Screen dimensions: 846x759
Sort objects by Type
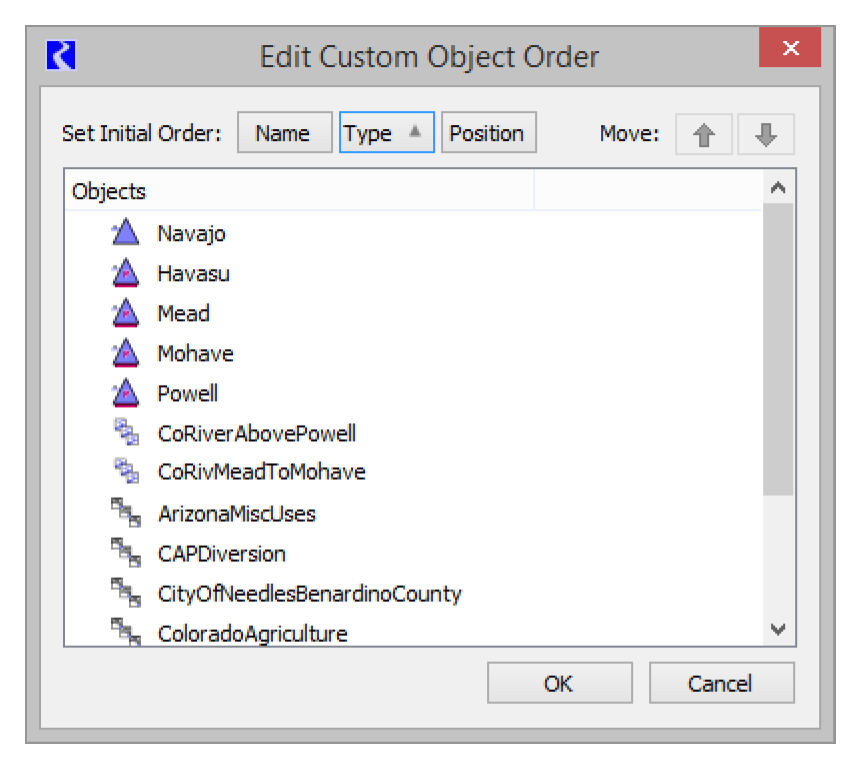pyautogui.click(x=386, y=134)
